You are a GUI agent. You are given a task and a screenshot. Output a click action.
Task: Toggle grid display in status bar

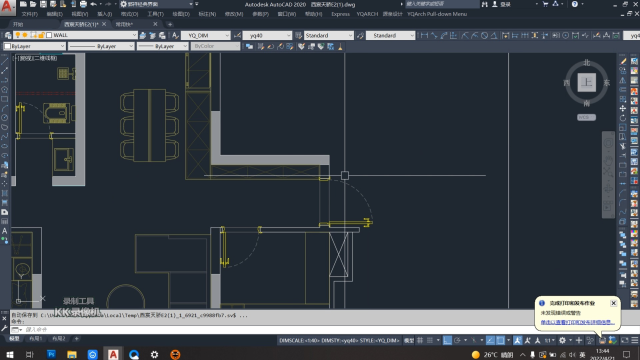pos(420,340)
